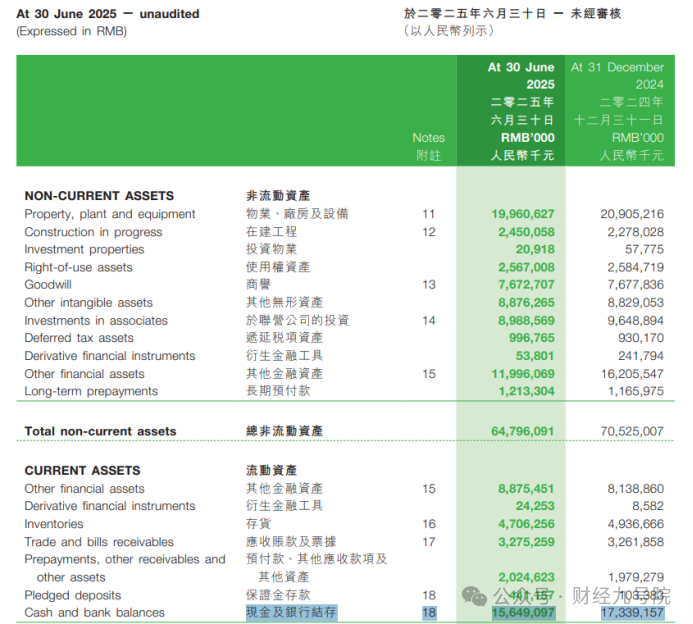The width and height of the screenshot is (693, 624).
Task: Click '(Expressed in RMB)' subtitle
Action: click(x=72, y=31)
